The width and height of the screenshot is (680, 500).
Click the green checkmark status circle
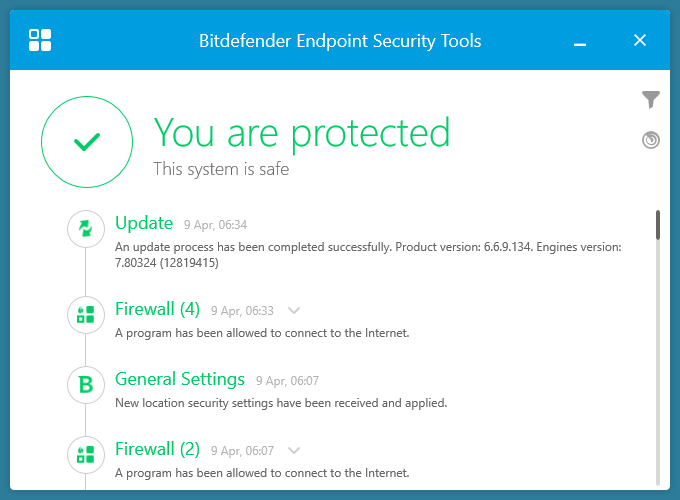pyautogui.click(x=87, y=142)
